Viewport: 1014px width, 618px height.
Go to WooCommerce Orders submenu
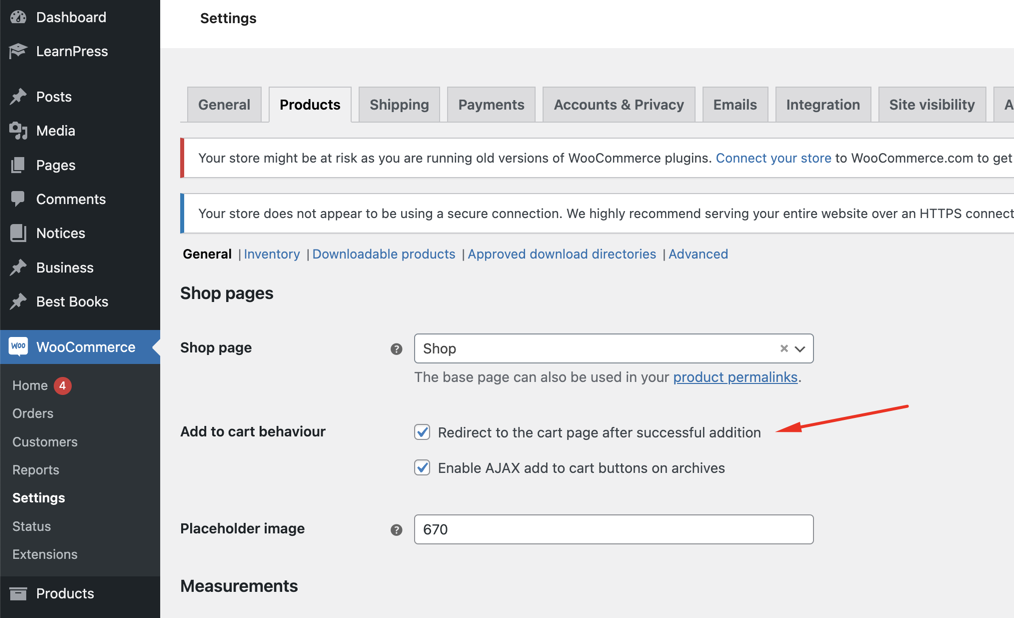(33, 414)
